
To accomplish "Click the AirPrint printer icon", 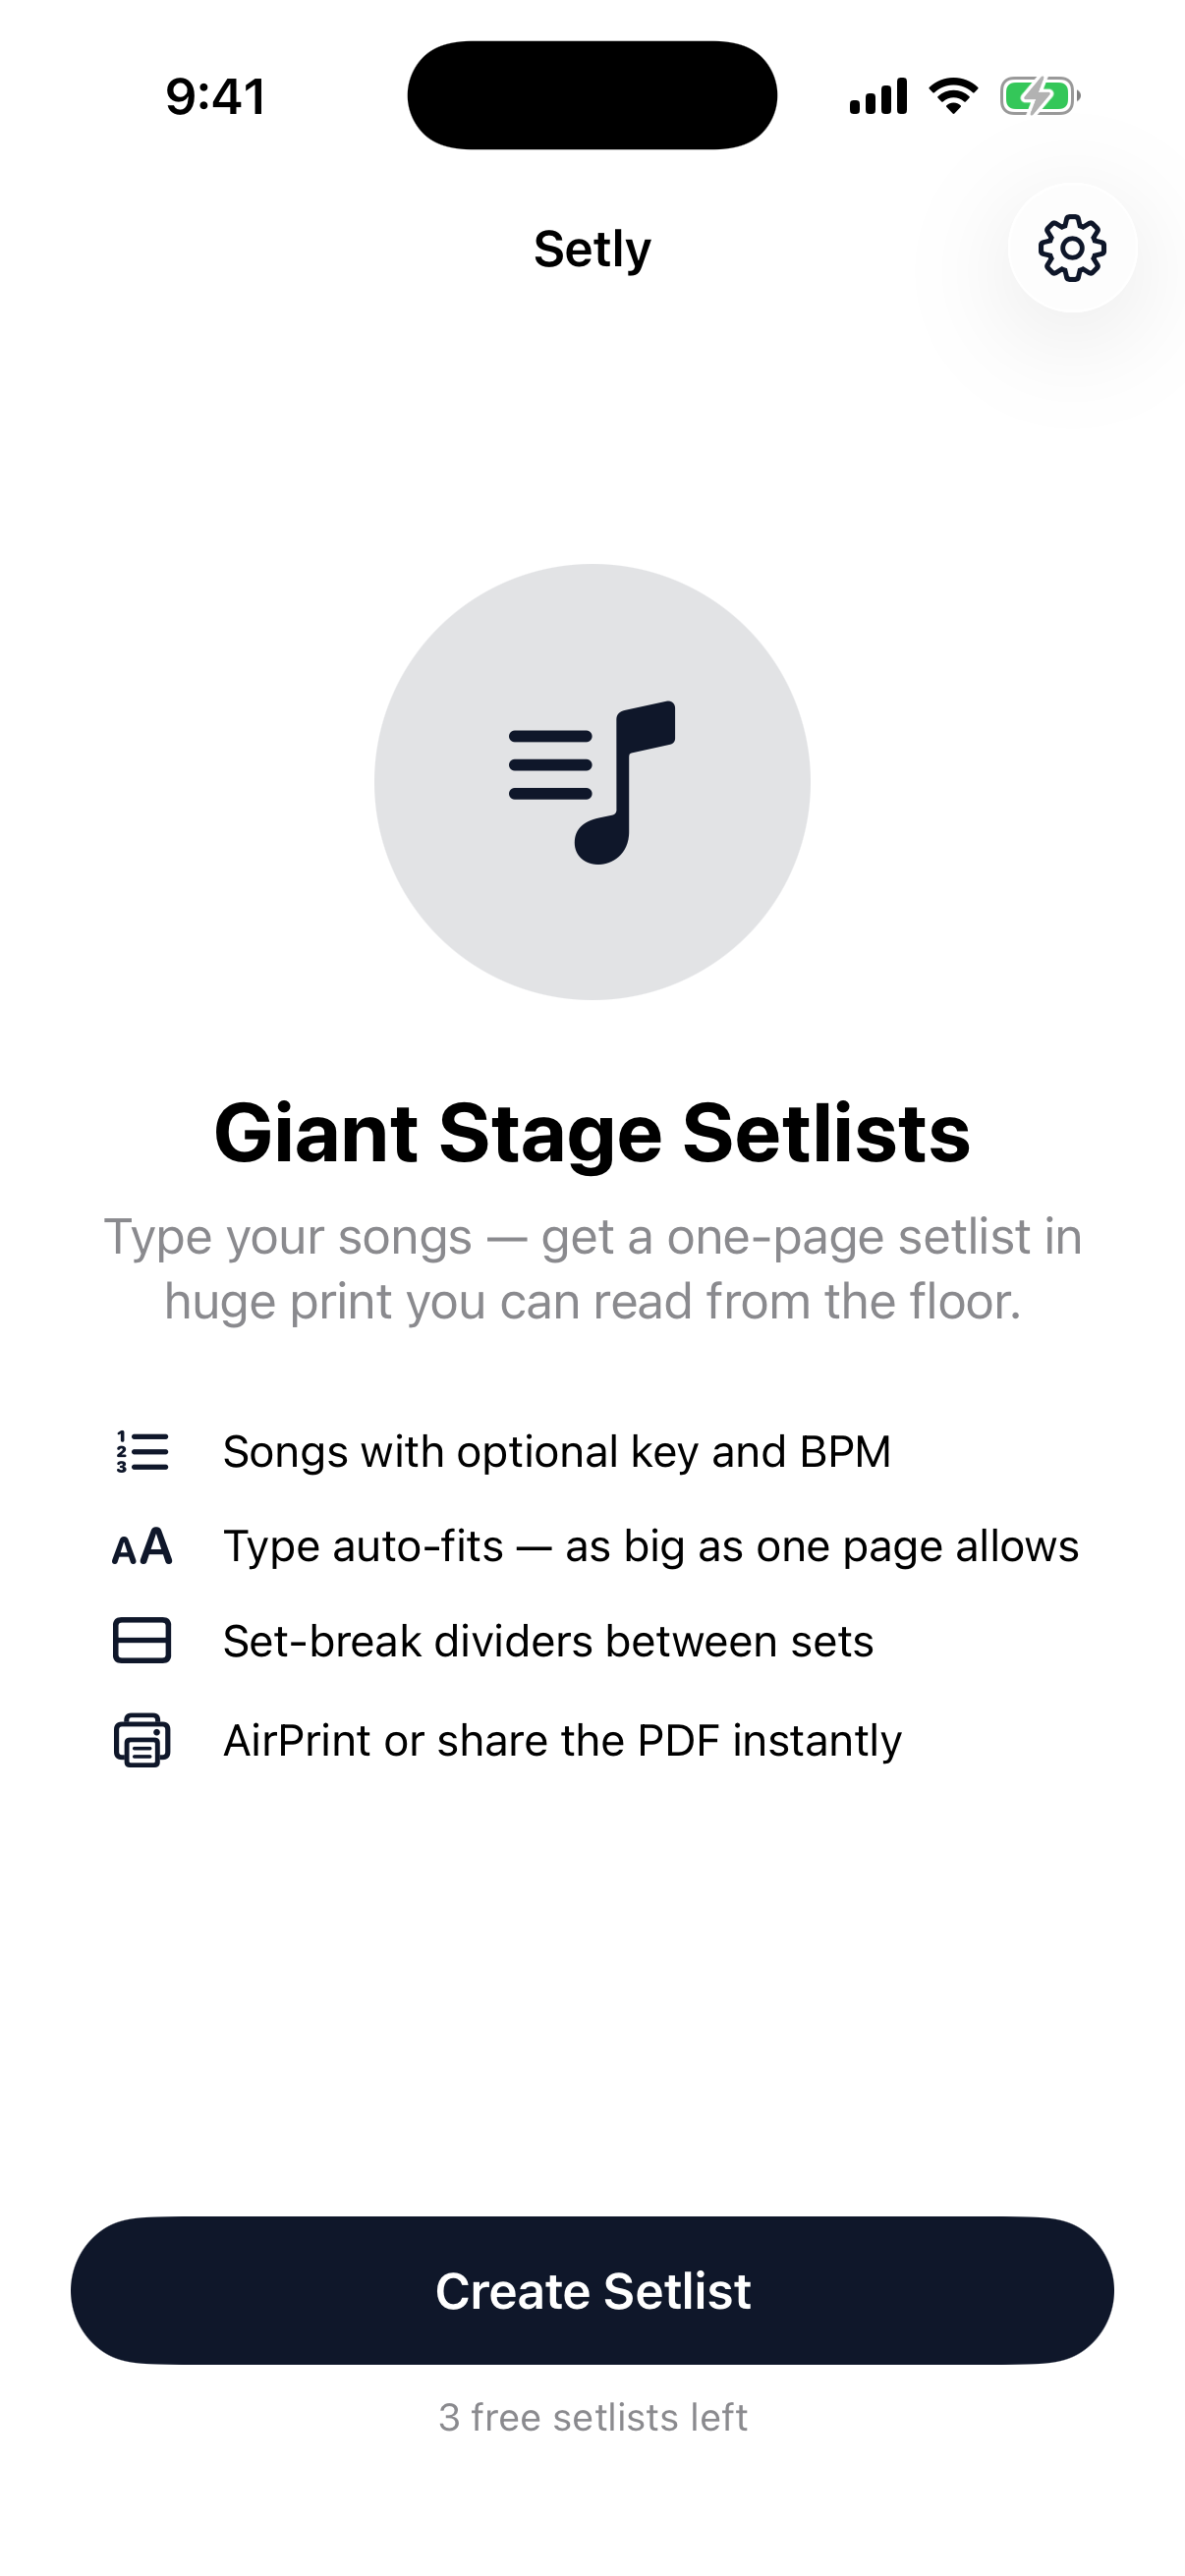I will [x=142, y=1740].
